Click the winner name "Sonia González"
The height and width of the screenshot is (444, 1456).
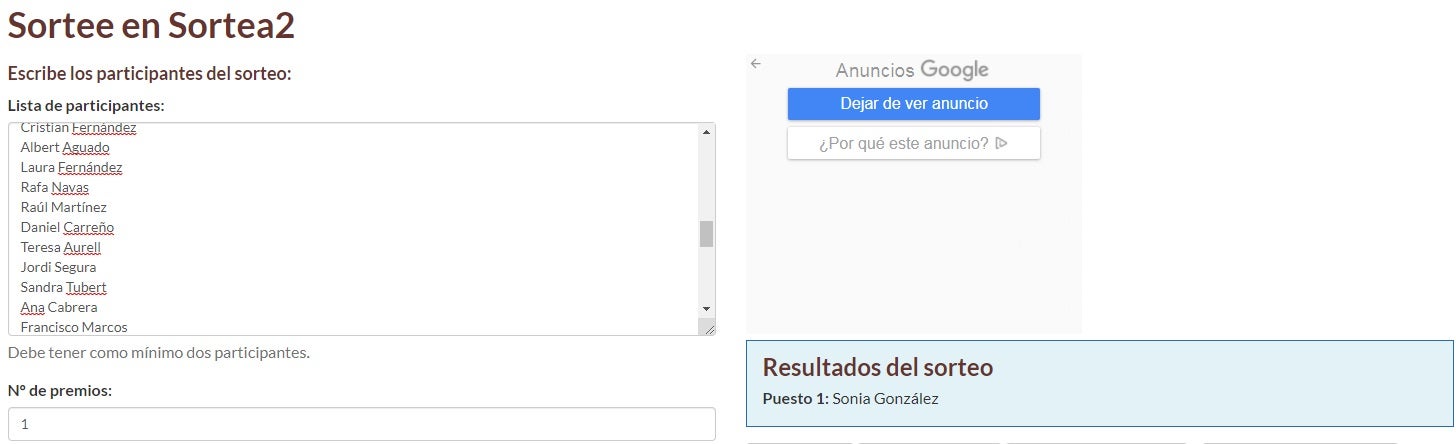coord(885,399)
